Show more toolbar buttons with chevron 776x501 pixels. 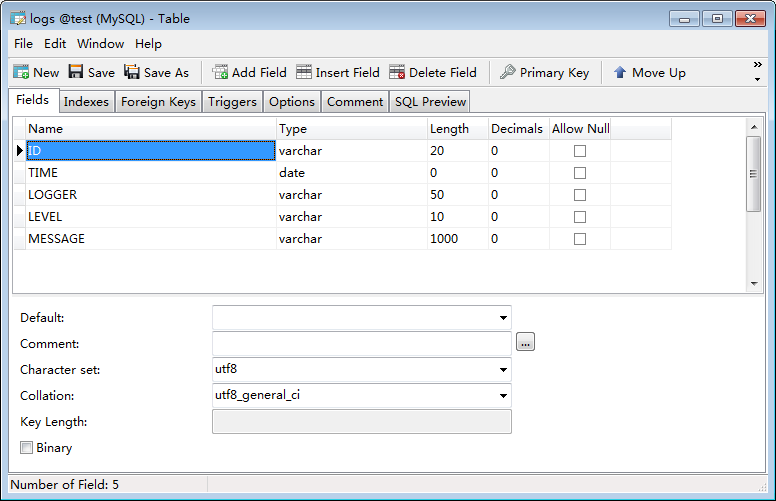tap(757, 65)
